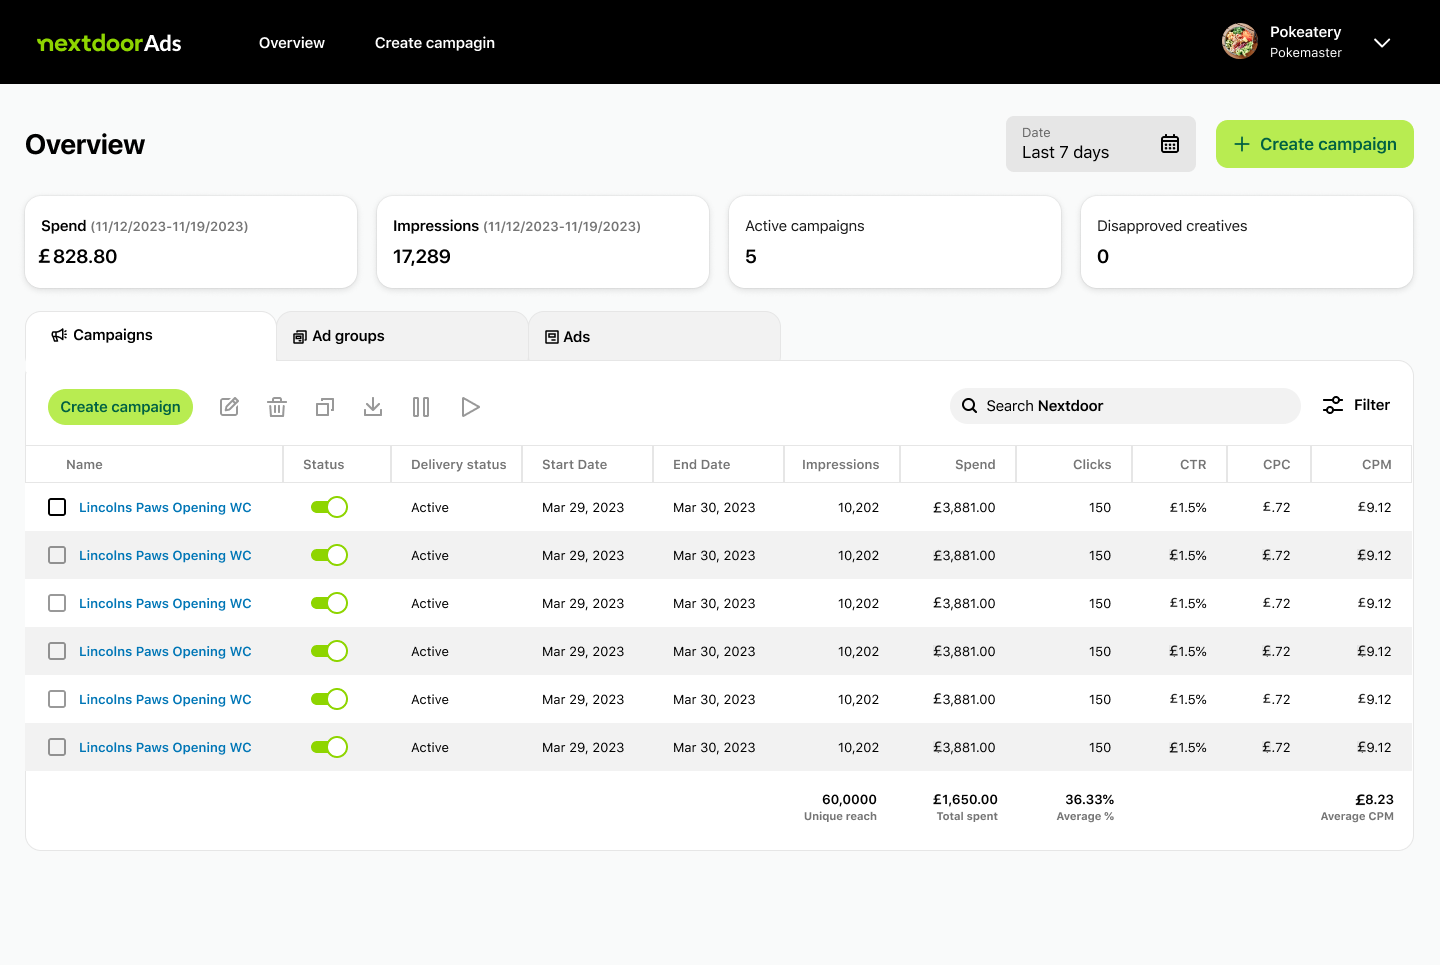The image size is (1440, 965).
Task: Tick the checkbox in the sixth campaign row
Action: pos(57,747)
